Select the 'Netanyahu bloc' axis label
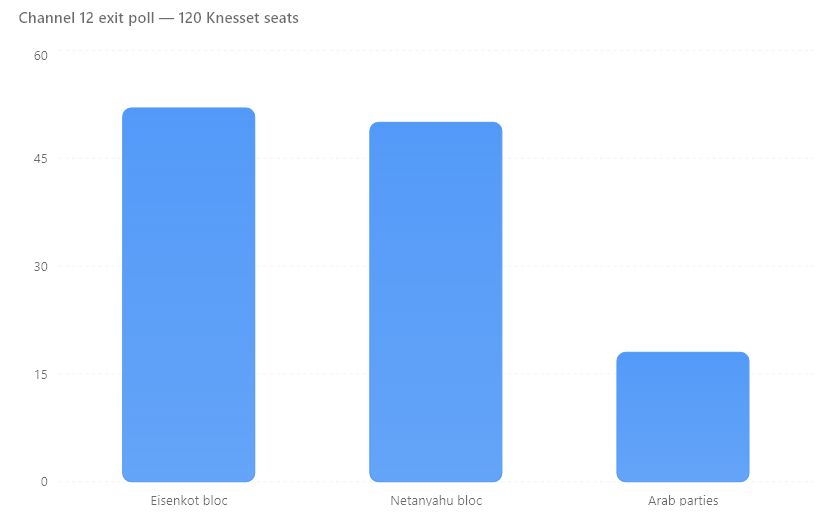 point(436,500)
